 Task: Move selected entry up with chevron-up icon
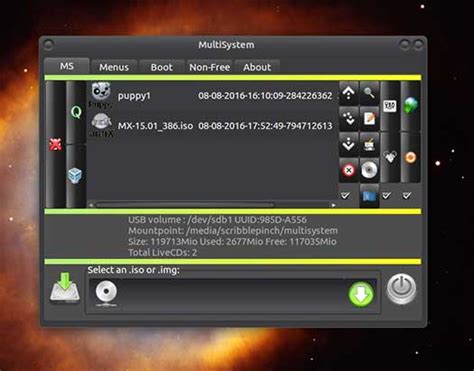coord(349,93)
